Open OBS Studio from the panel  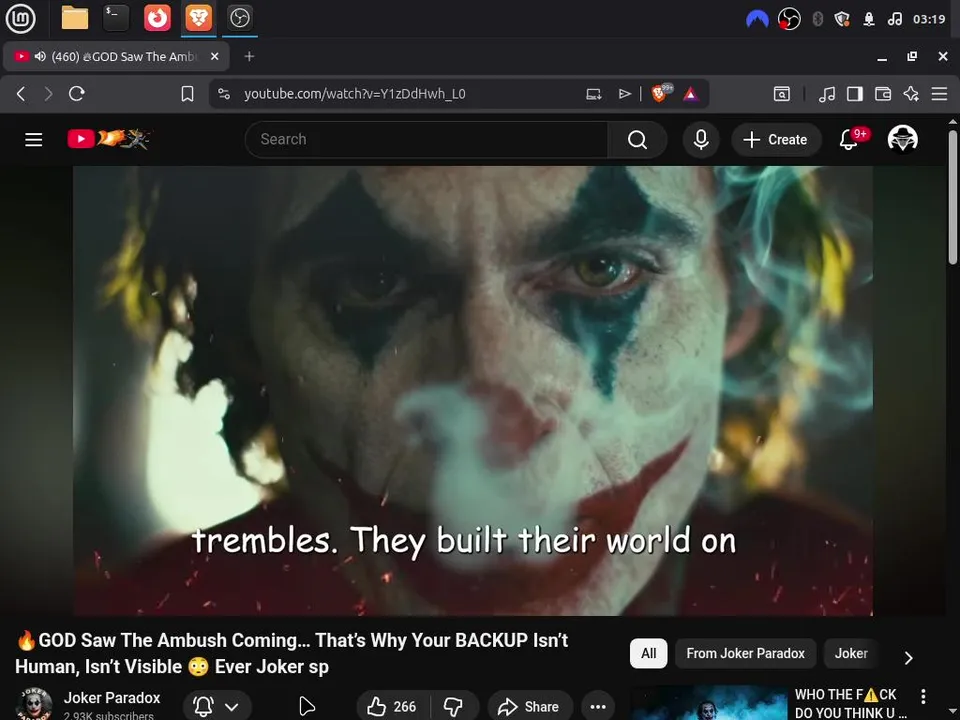(239, 18)
